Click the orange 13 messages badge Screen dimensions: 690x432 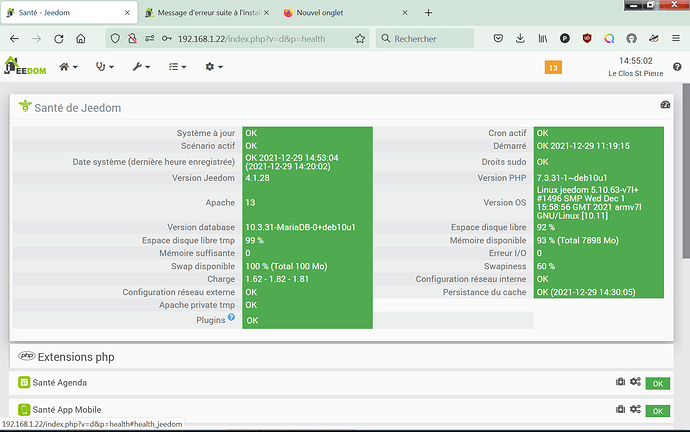(x=553, y=68)
